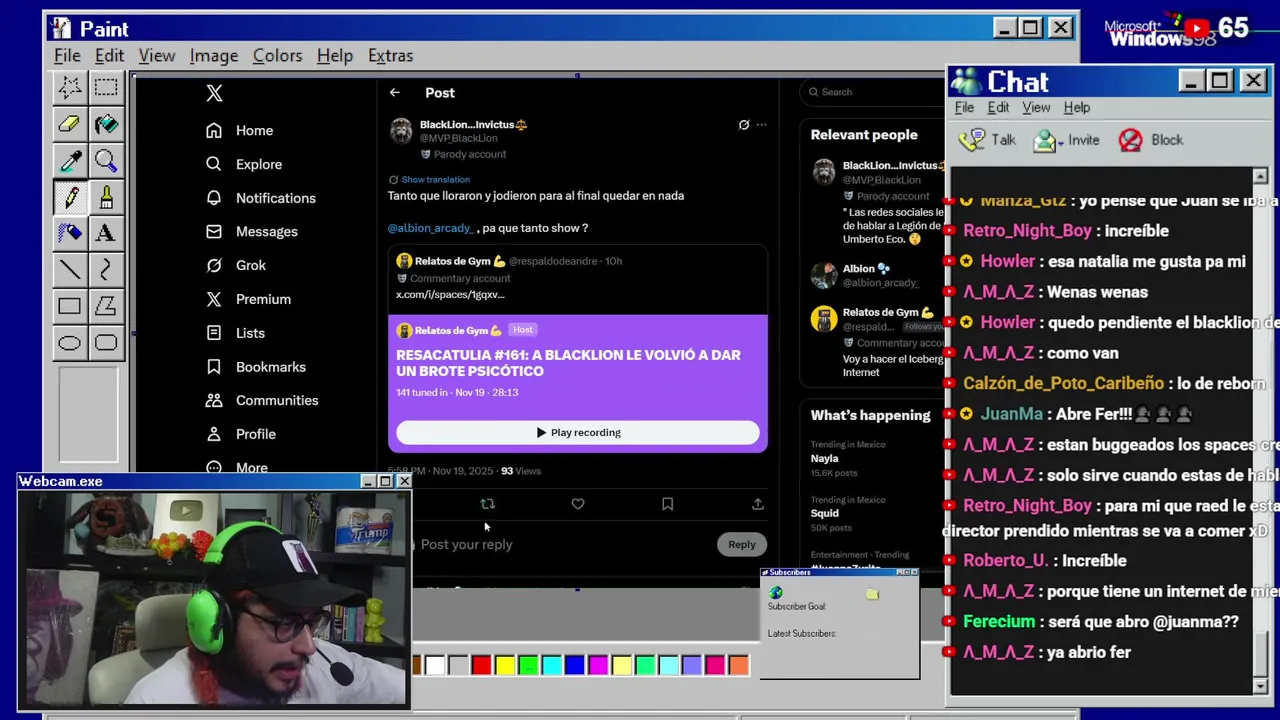The height and width of the screenshot is (720, 1280).
Task: Click the Post your reply field
Action: click(466, 544)
